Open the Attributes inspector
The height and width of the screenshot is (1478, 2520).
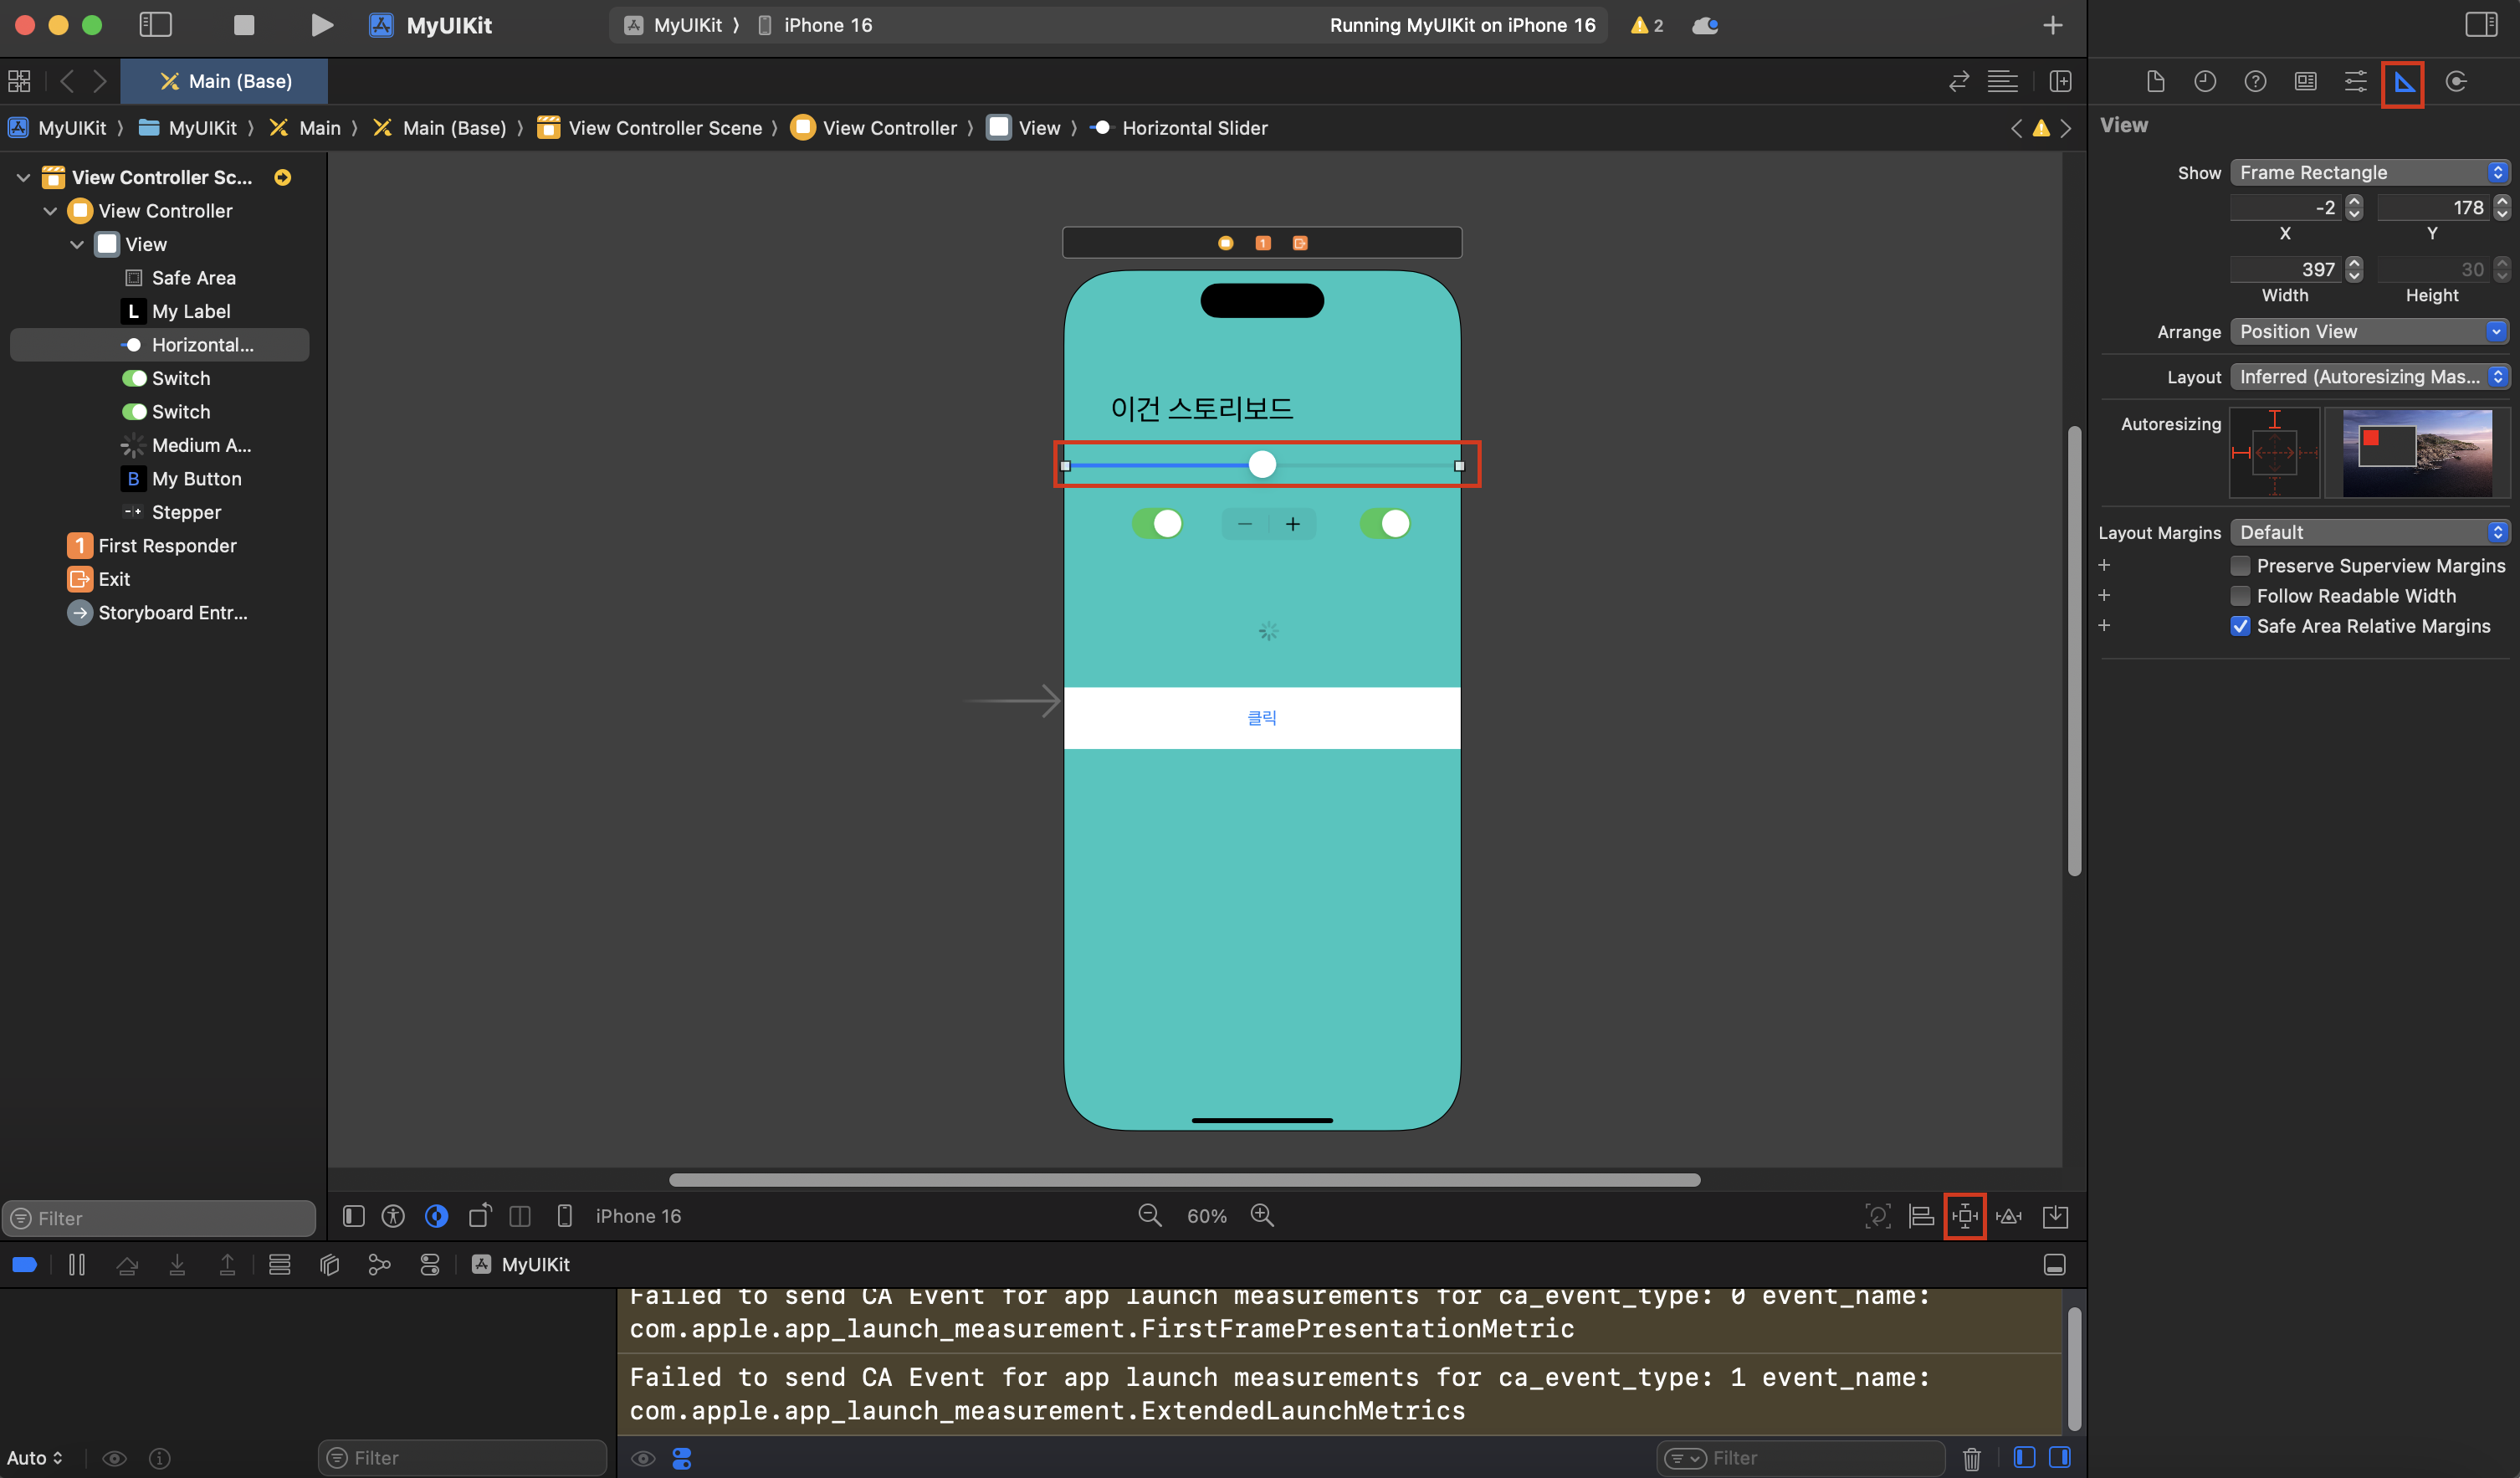[x=2354, y=82]
